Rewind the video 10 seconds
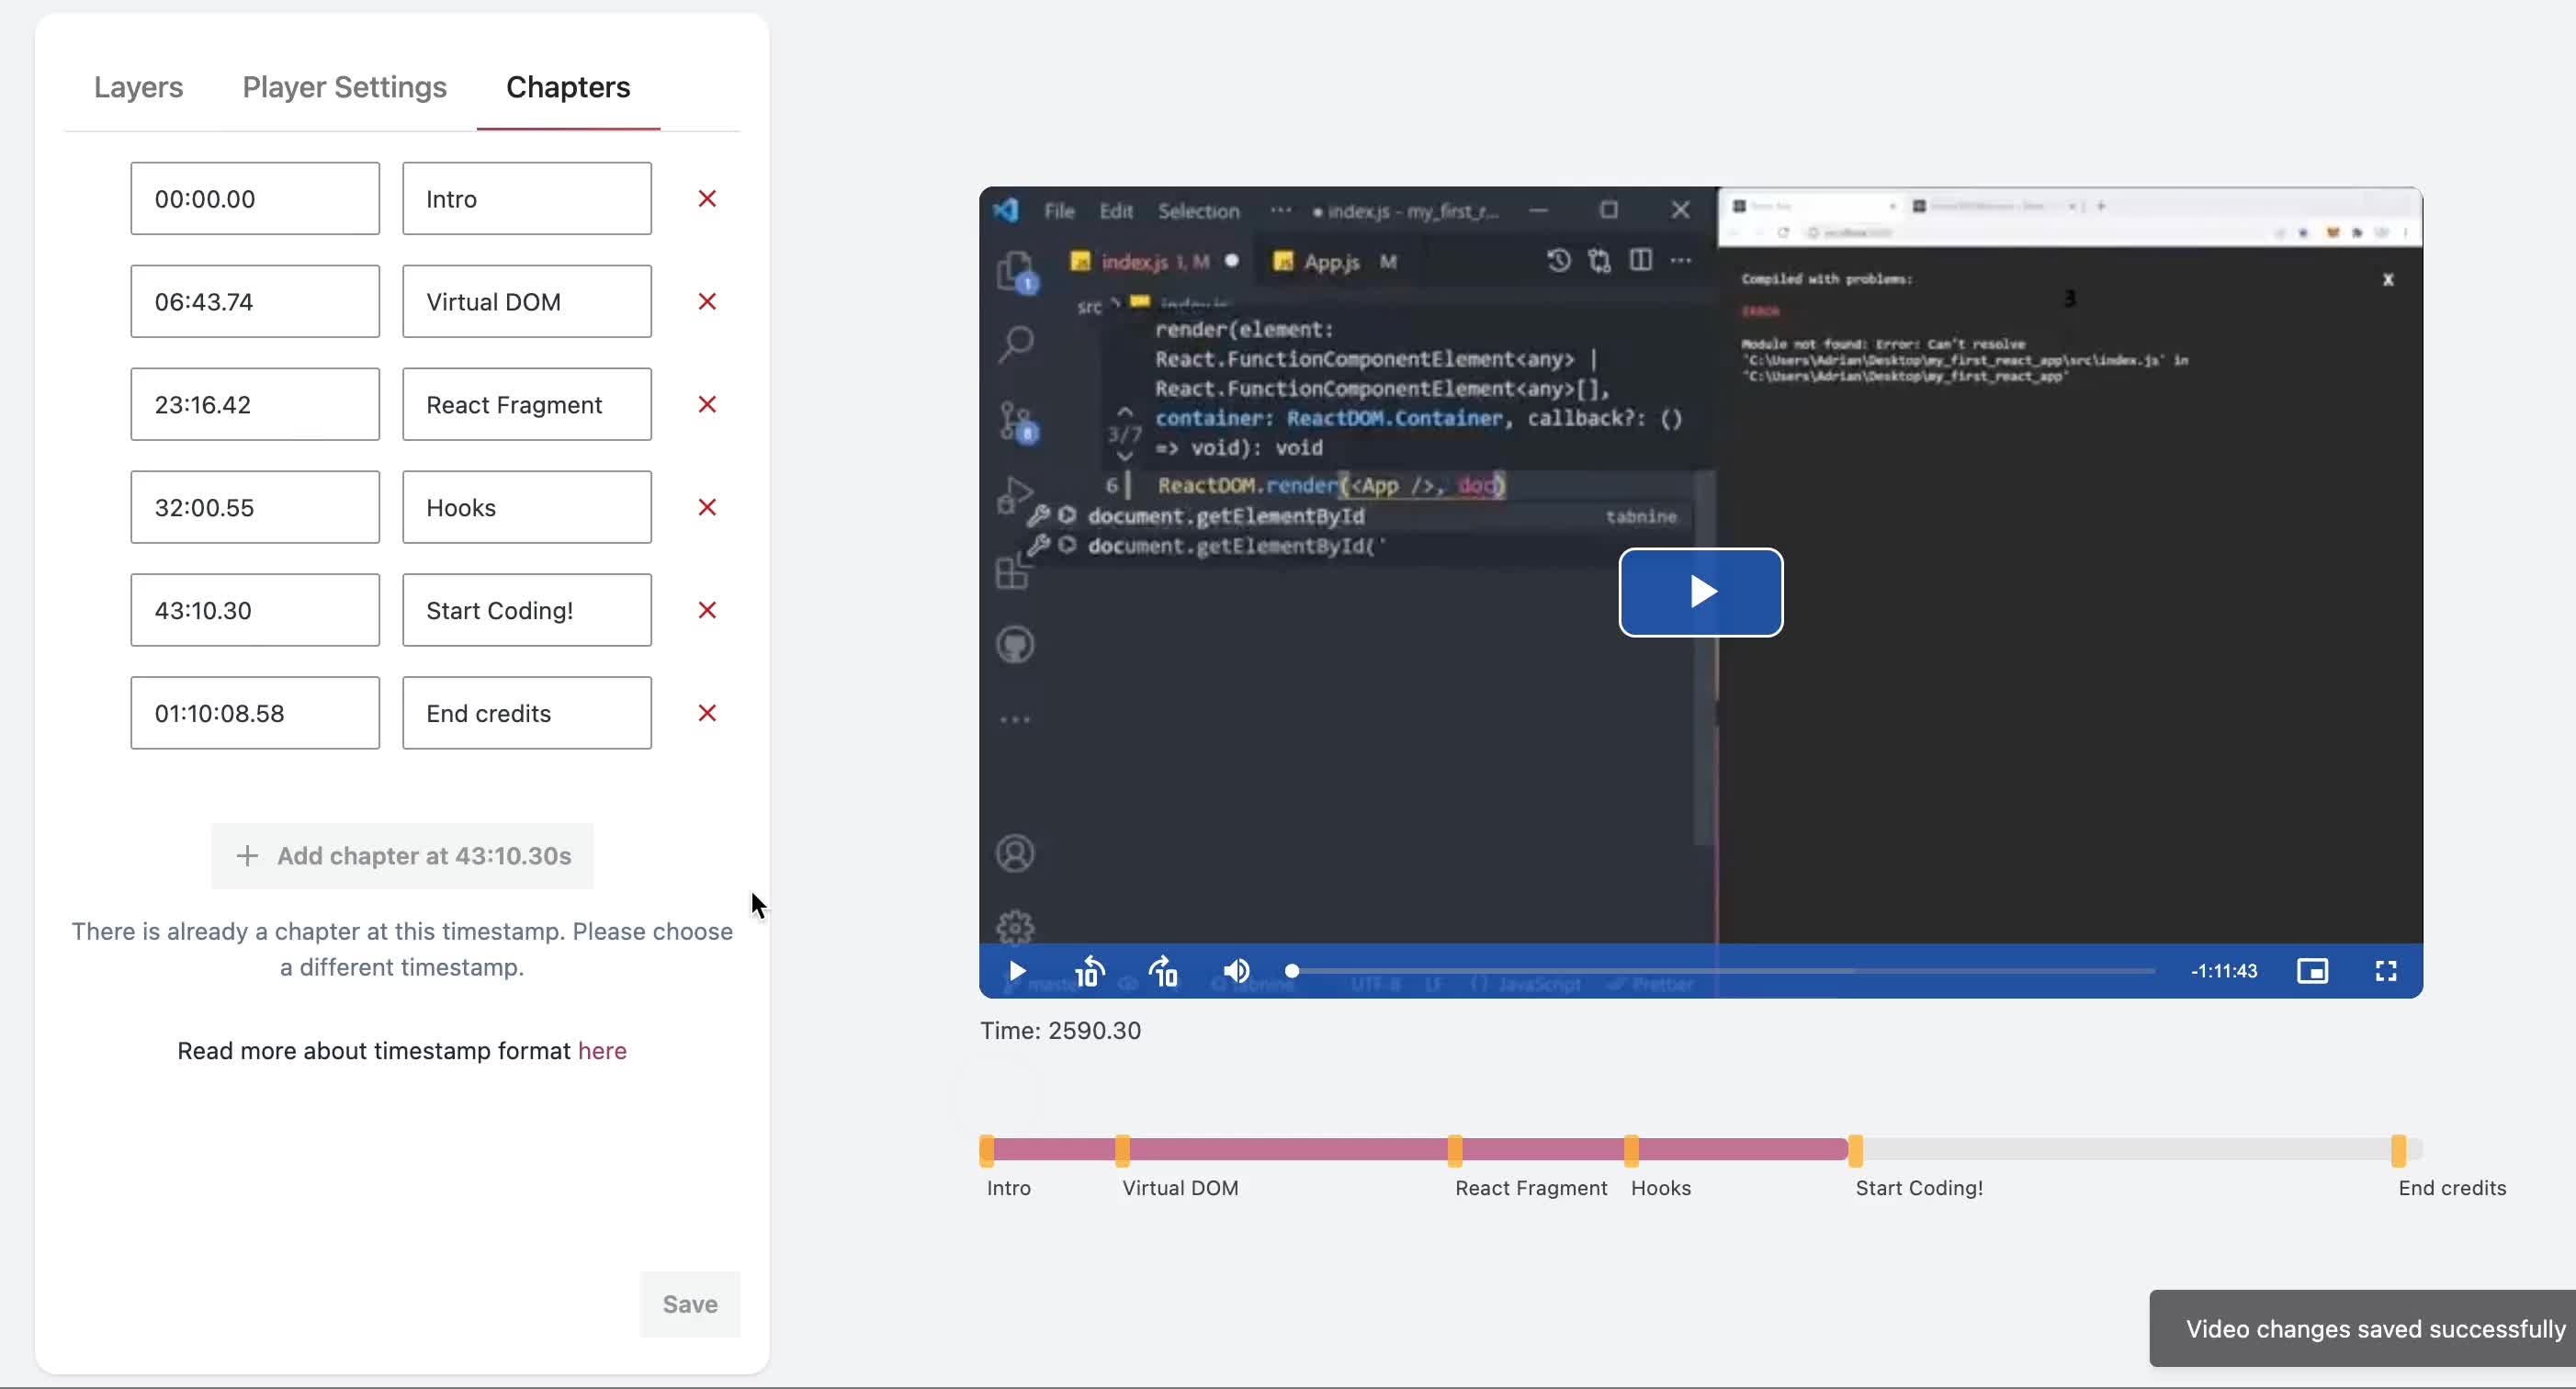The width and height of the screenshot is (2576, 1389). click(1089, 971)
